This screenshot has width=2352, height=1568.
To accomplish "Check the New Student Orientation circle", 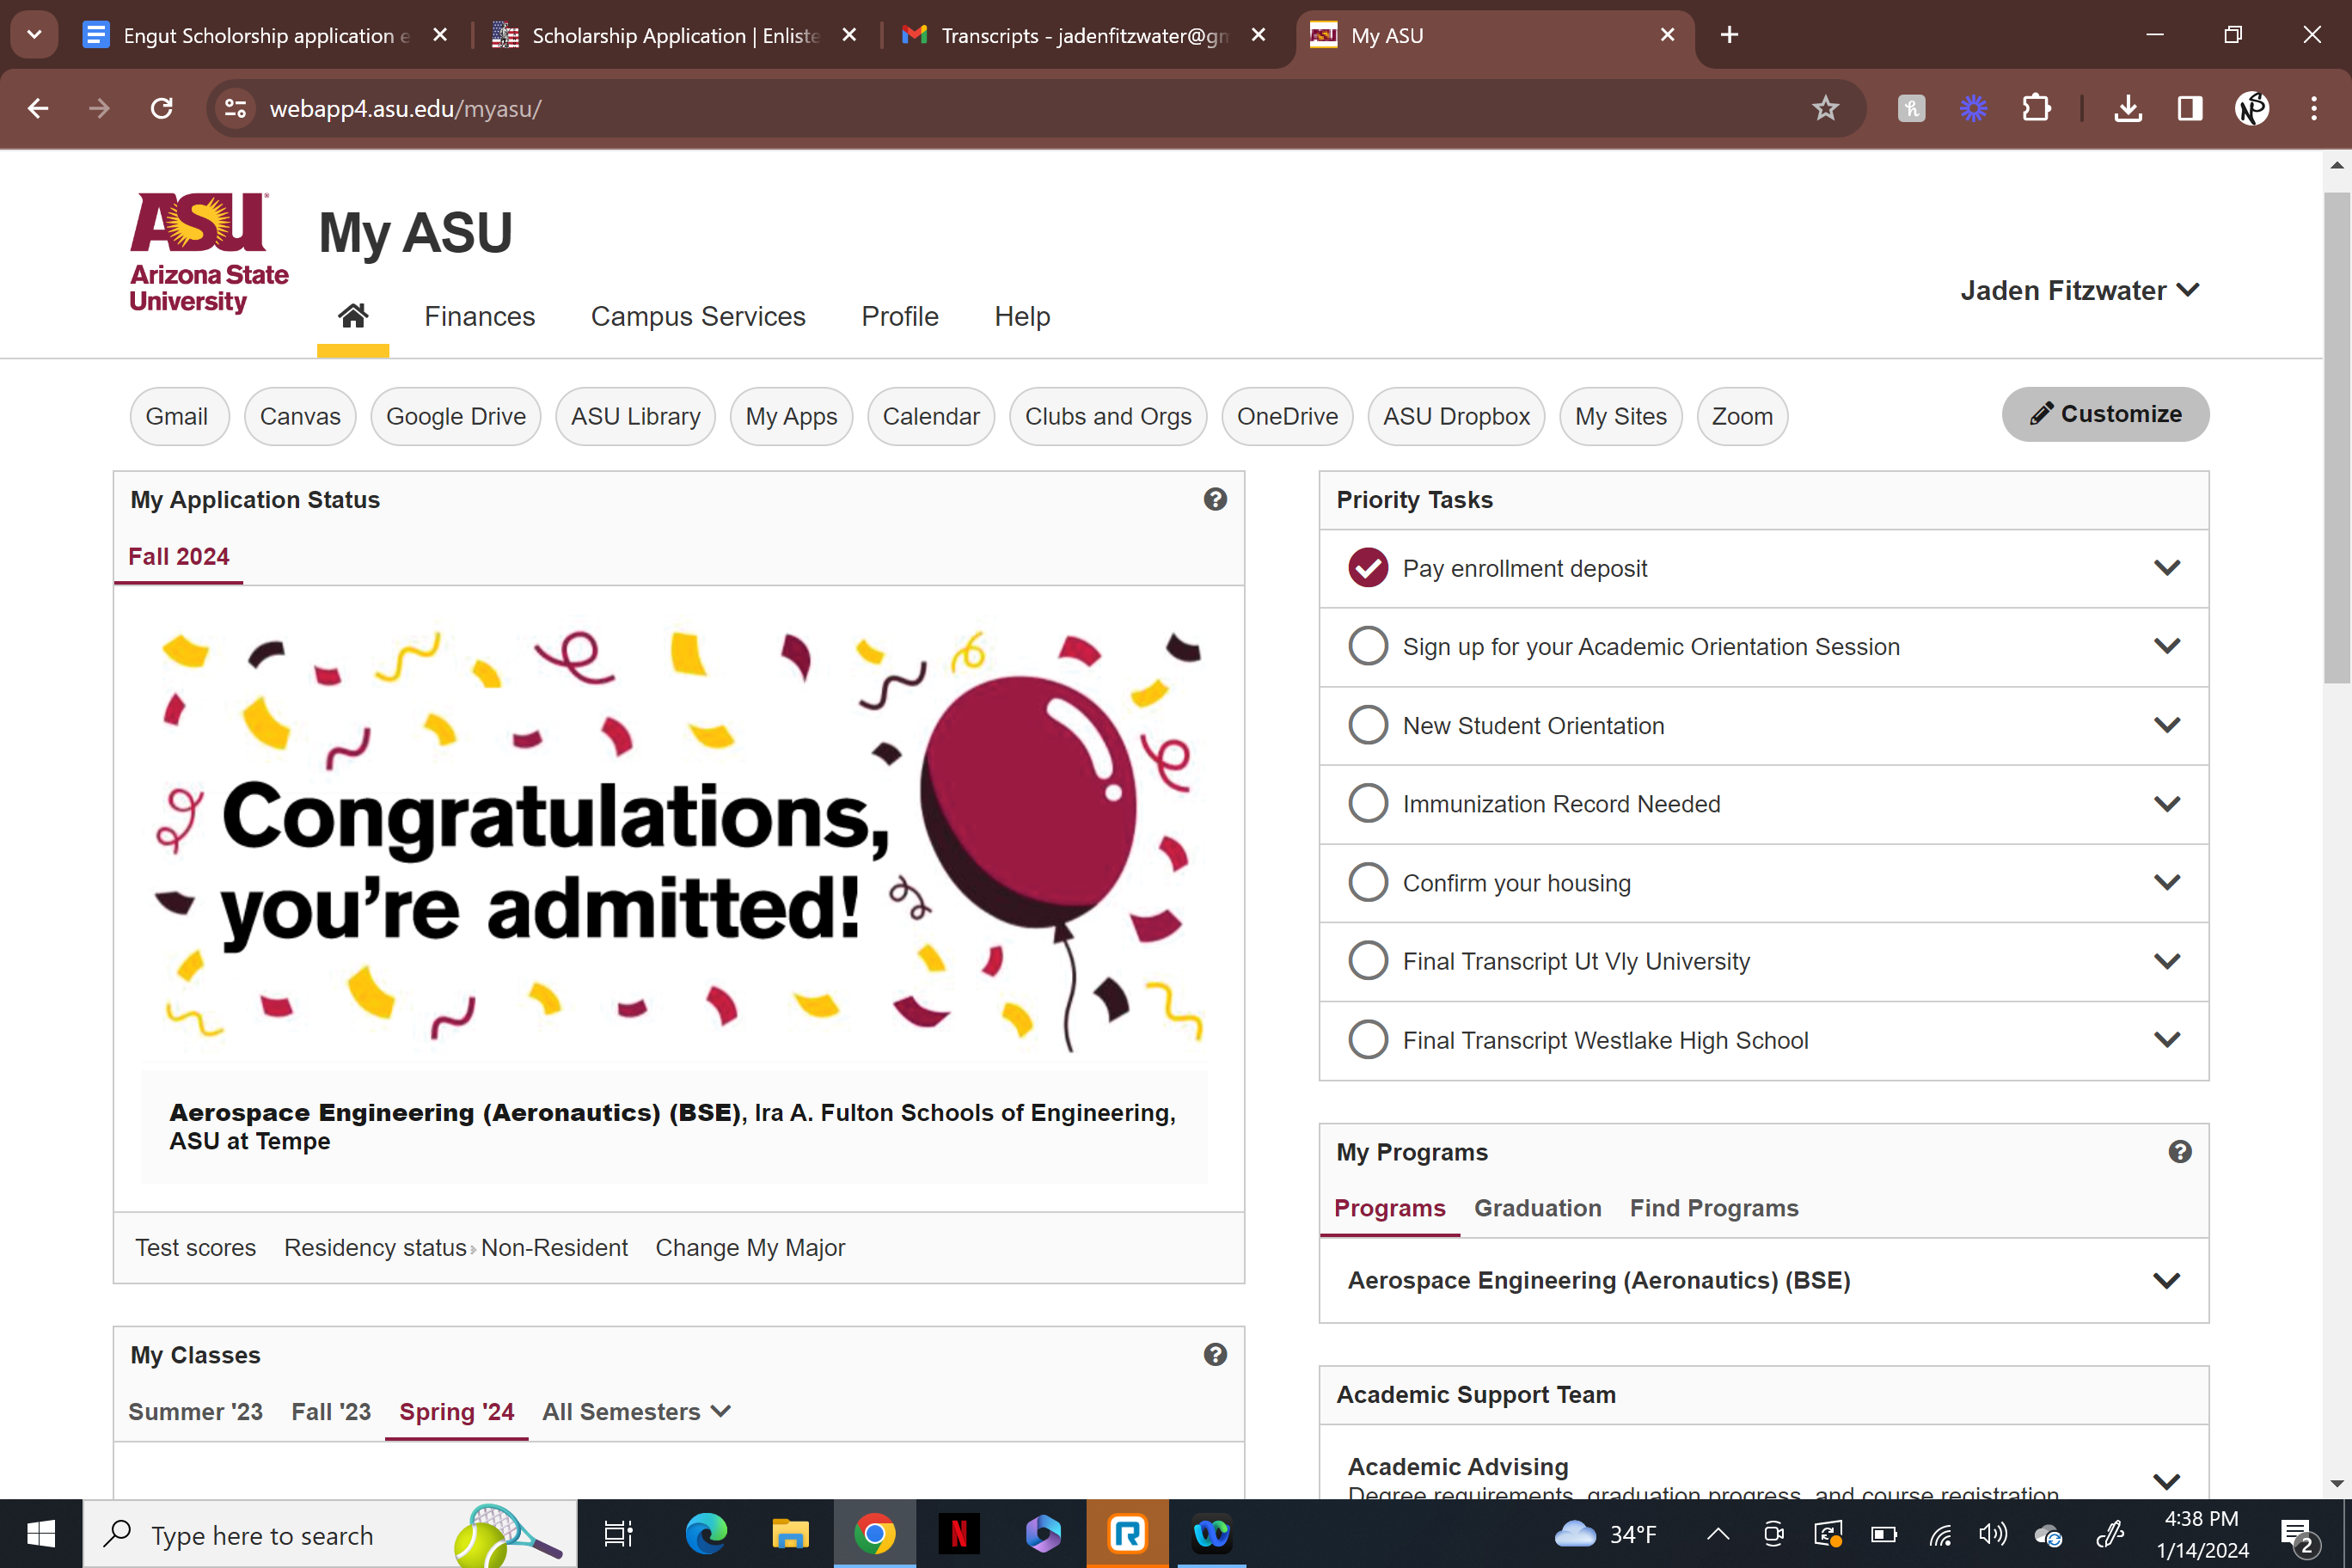I will 1367,725.
